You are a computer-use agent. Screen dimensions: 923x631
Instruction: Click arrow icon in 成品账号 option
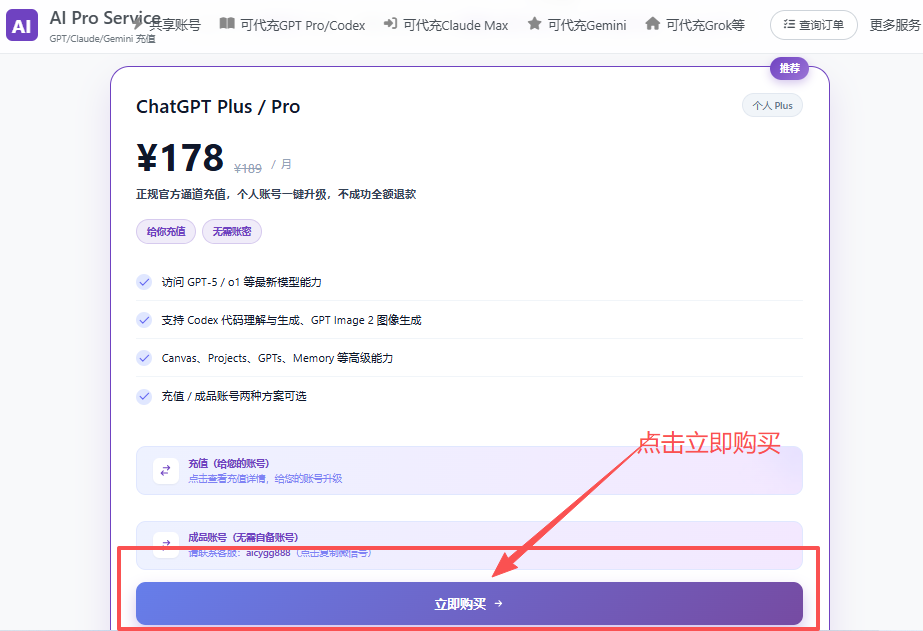pyautogui.click(x=165, y=544)
